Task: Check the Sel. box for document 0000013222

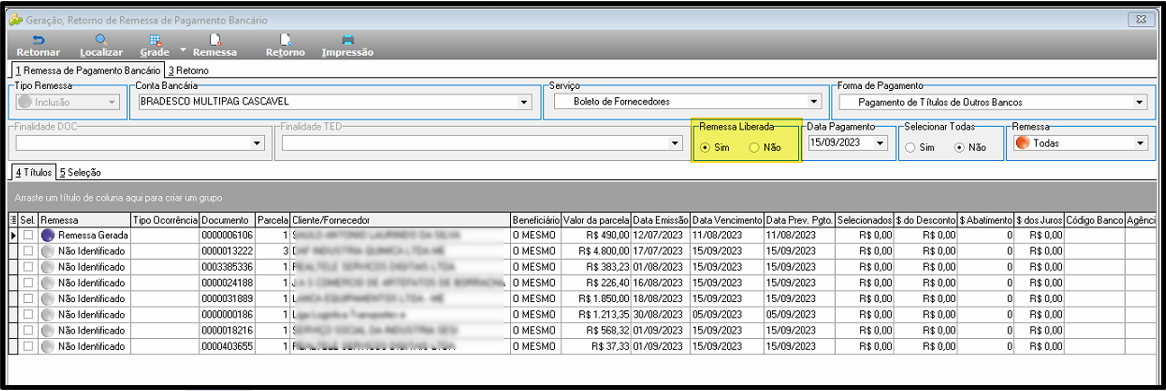Action: pos(28,251)
